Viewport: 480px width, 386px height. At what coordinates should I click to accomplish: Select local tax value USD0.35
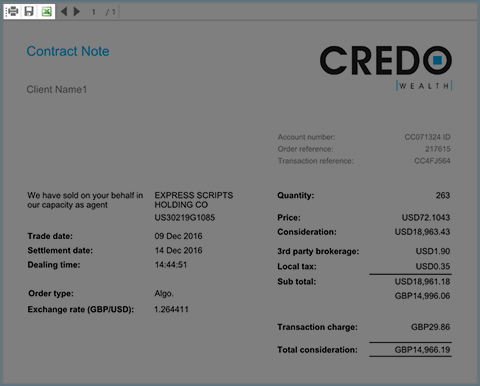pos(433,267)
